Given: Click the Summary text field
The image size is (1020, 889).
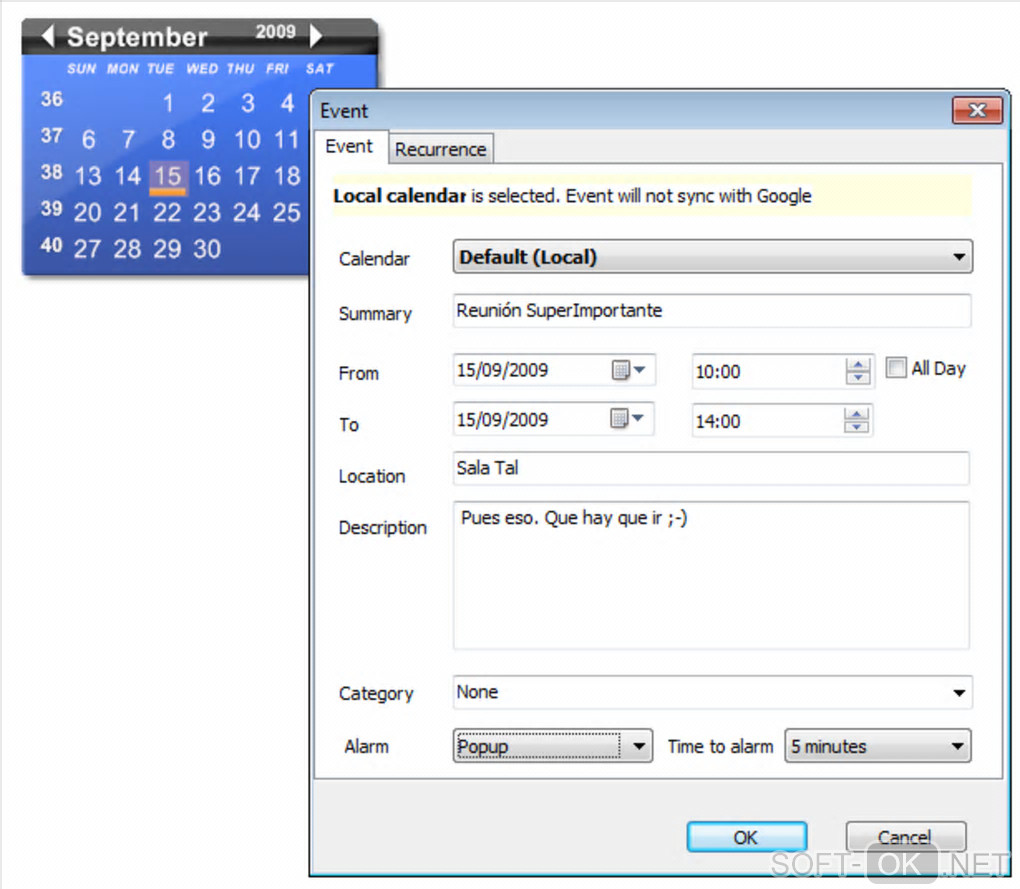Looking at the screenshot, I should click(x=711, y=311).
